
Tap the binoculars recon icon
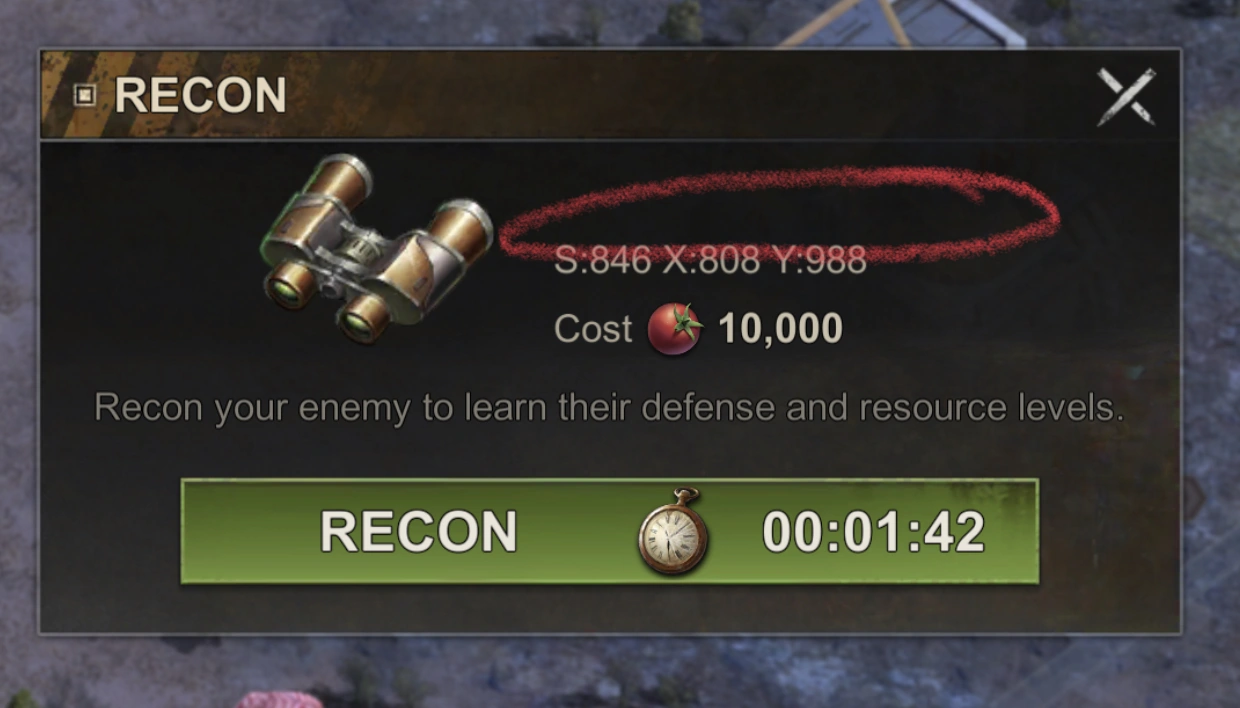[x=376, y=248]
